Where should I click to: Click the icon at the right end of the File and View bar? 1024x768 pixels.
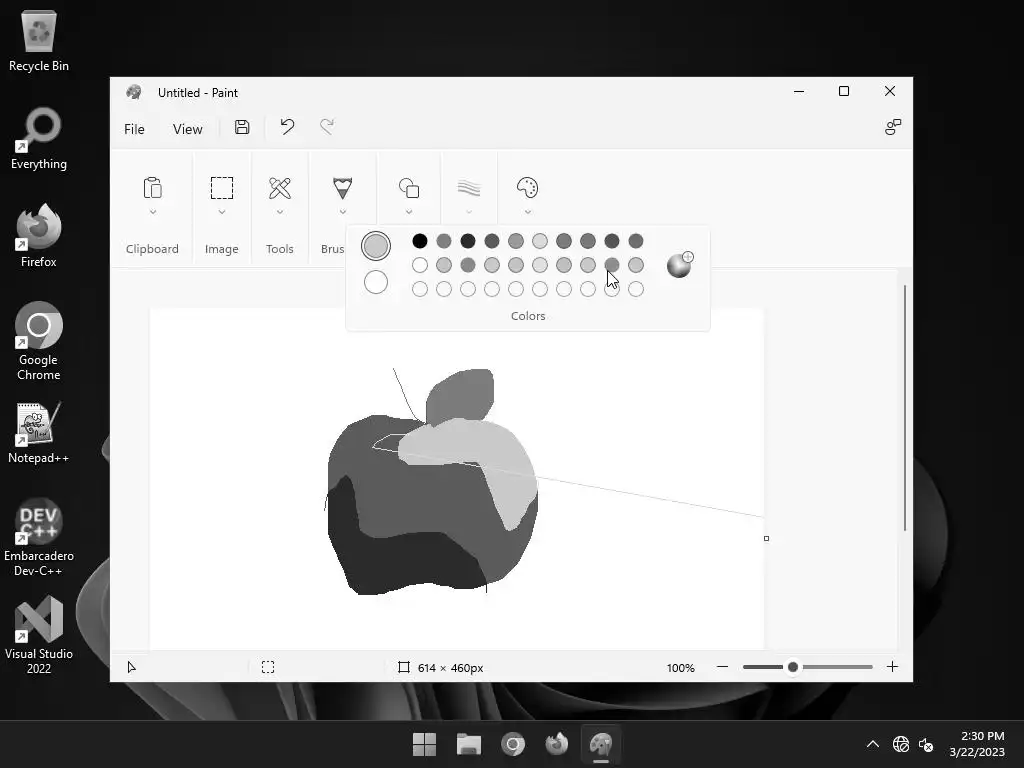pyautogui.click(x=893, y=127)
